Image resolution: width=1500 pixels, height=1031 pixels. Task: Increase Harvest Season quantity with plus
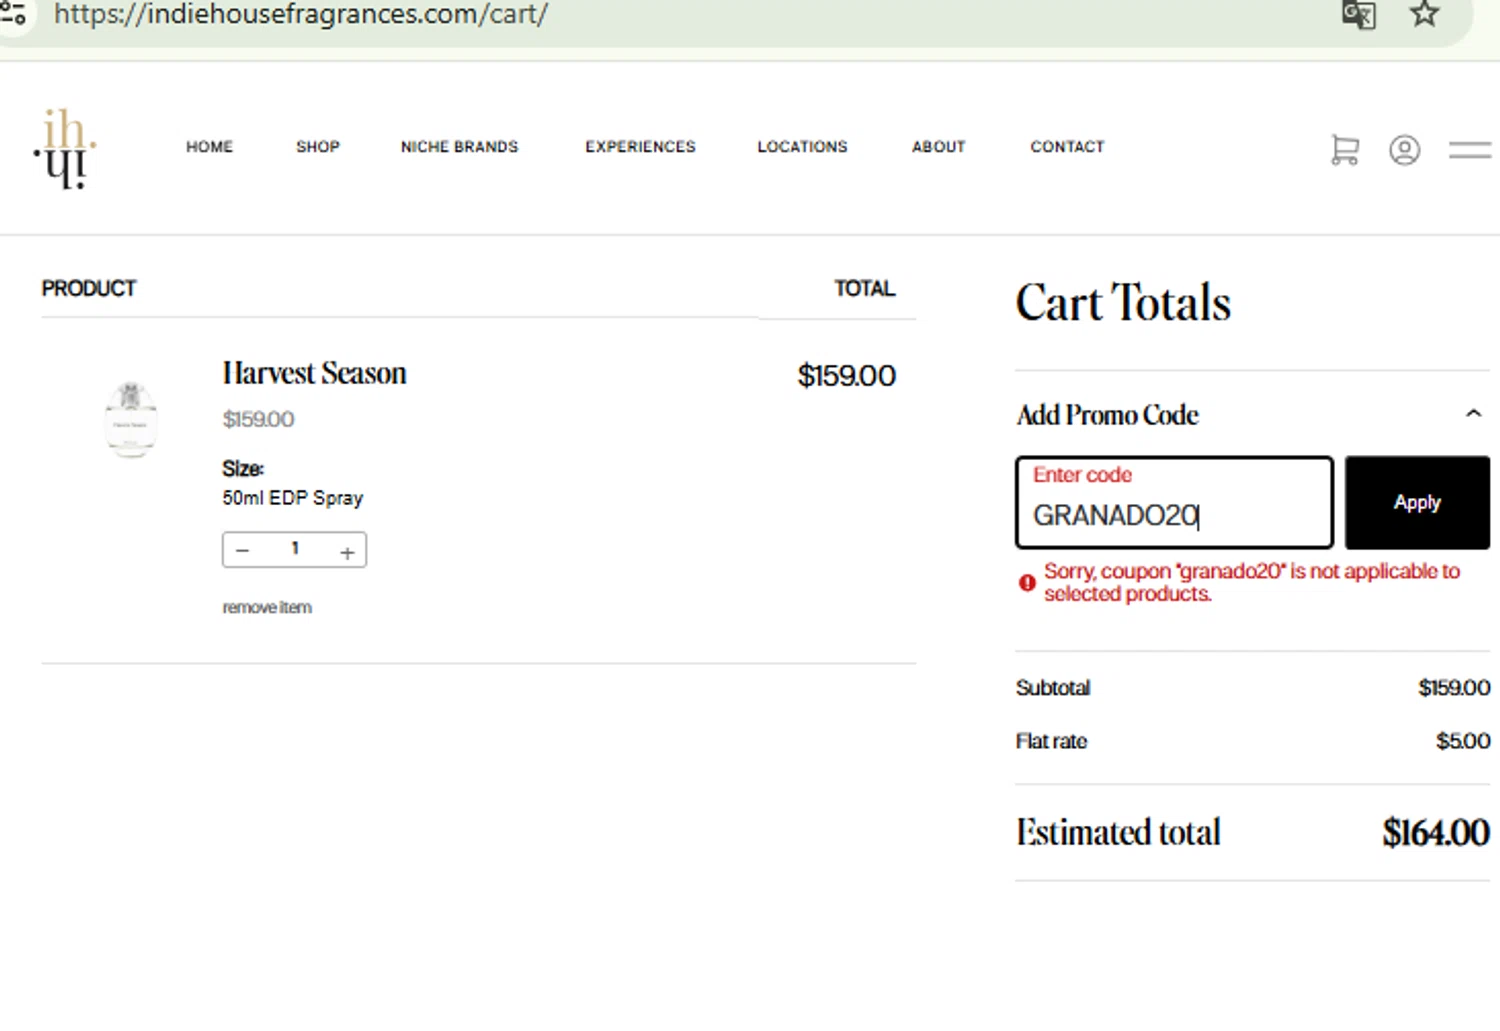(x=347, y=551)
